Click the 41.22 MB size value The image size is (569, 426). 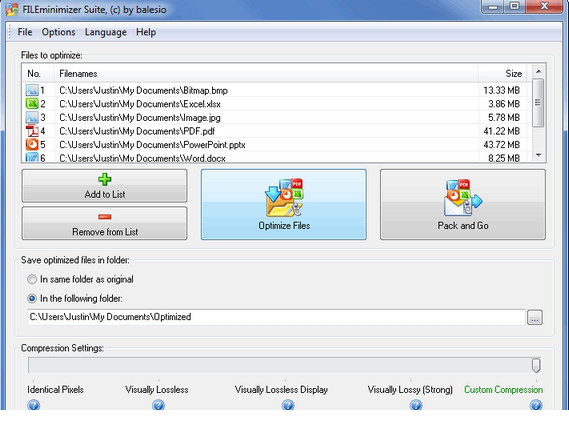(x=502, y=131)
